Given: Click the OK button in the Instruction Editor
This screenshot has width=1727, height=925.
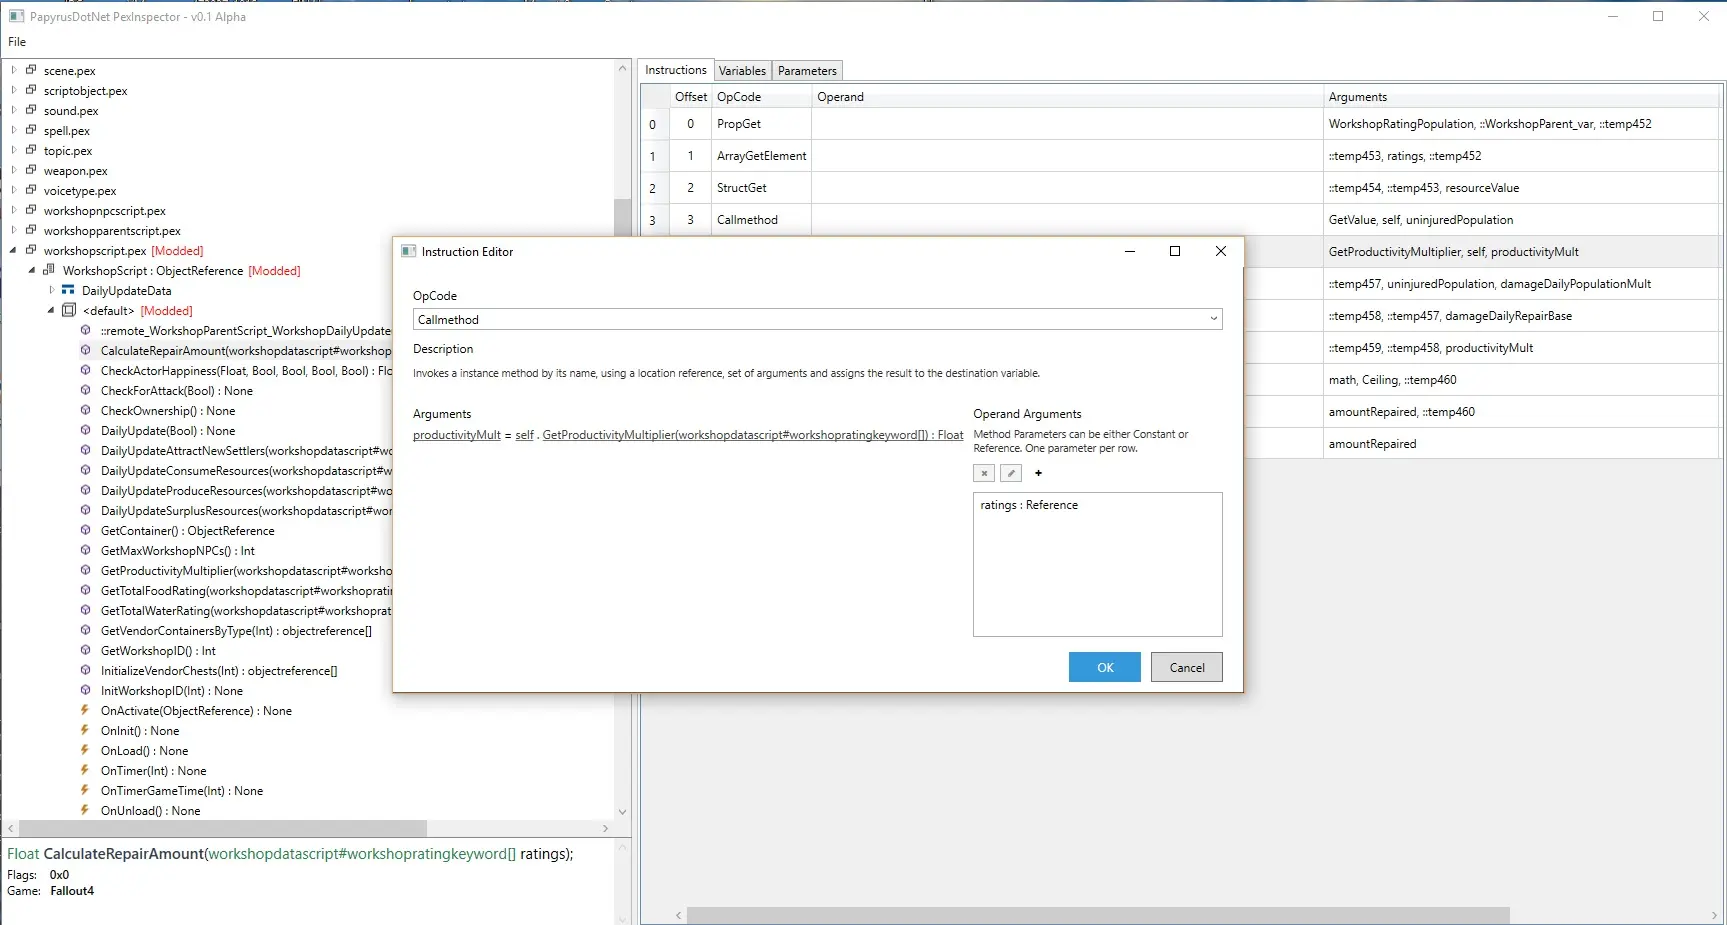Looking at the screenshot, I should pyautogui.click(x=1104, y=667).
